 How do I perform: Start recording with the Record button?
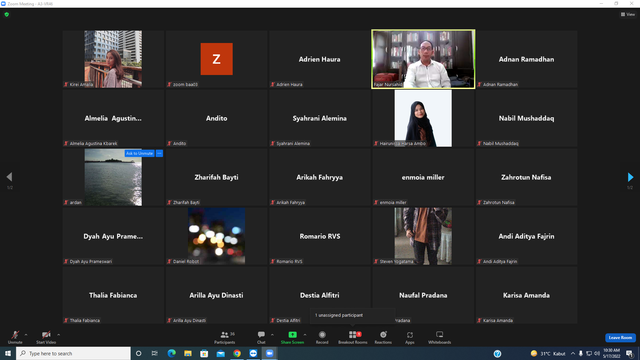tap(322, 337)
